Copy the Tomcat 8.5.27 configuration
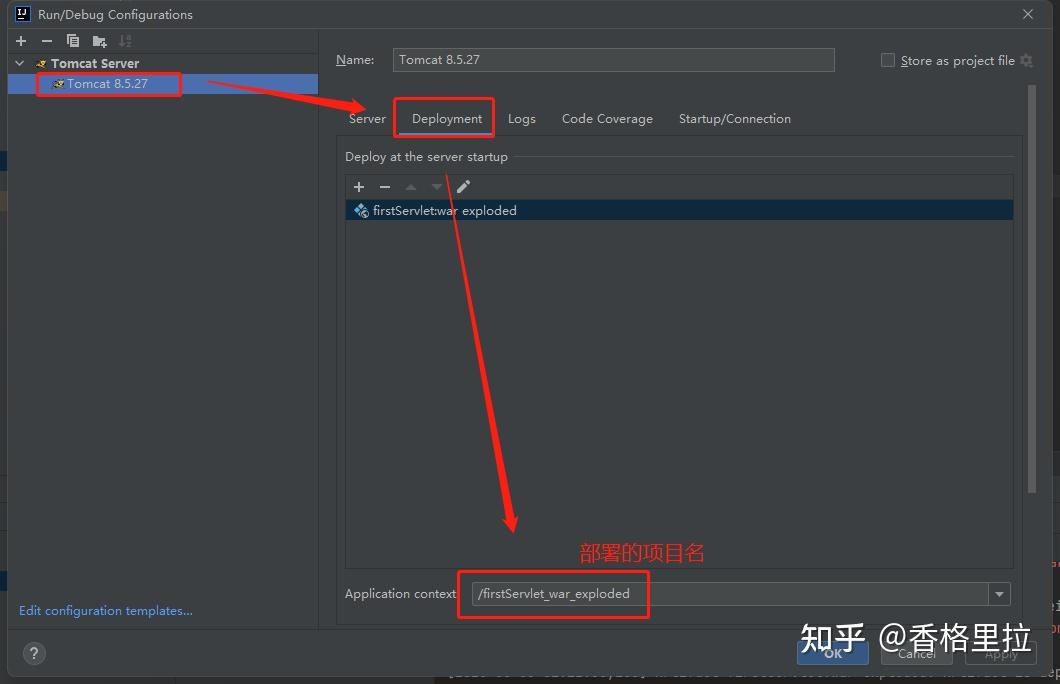The height and width of the screenshot is (684, 1060). pos(71,41)
